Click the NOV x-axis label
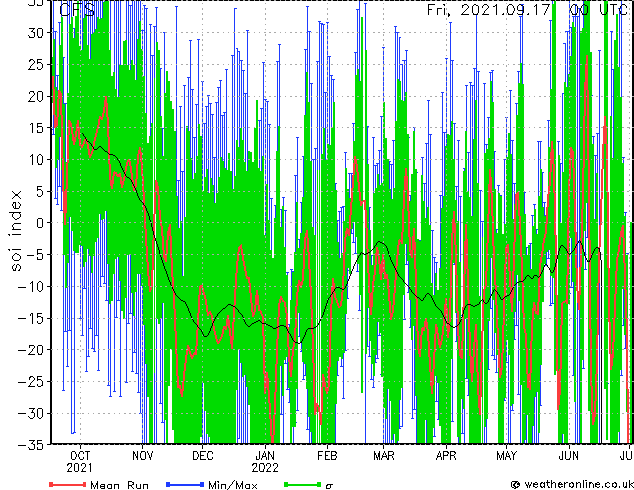Image resolution: width=634 pixels, height=490 pixels. [143, 456]
